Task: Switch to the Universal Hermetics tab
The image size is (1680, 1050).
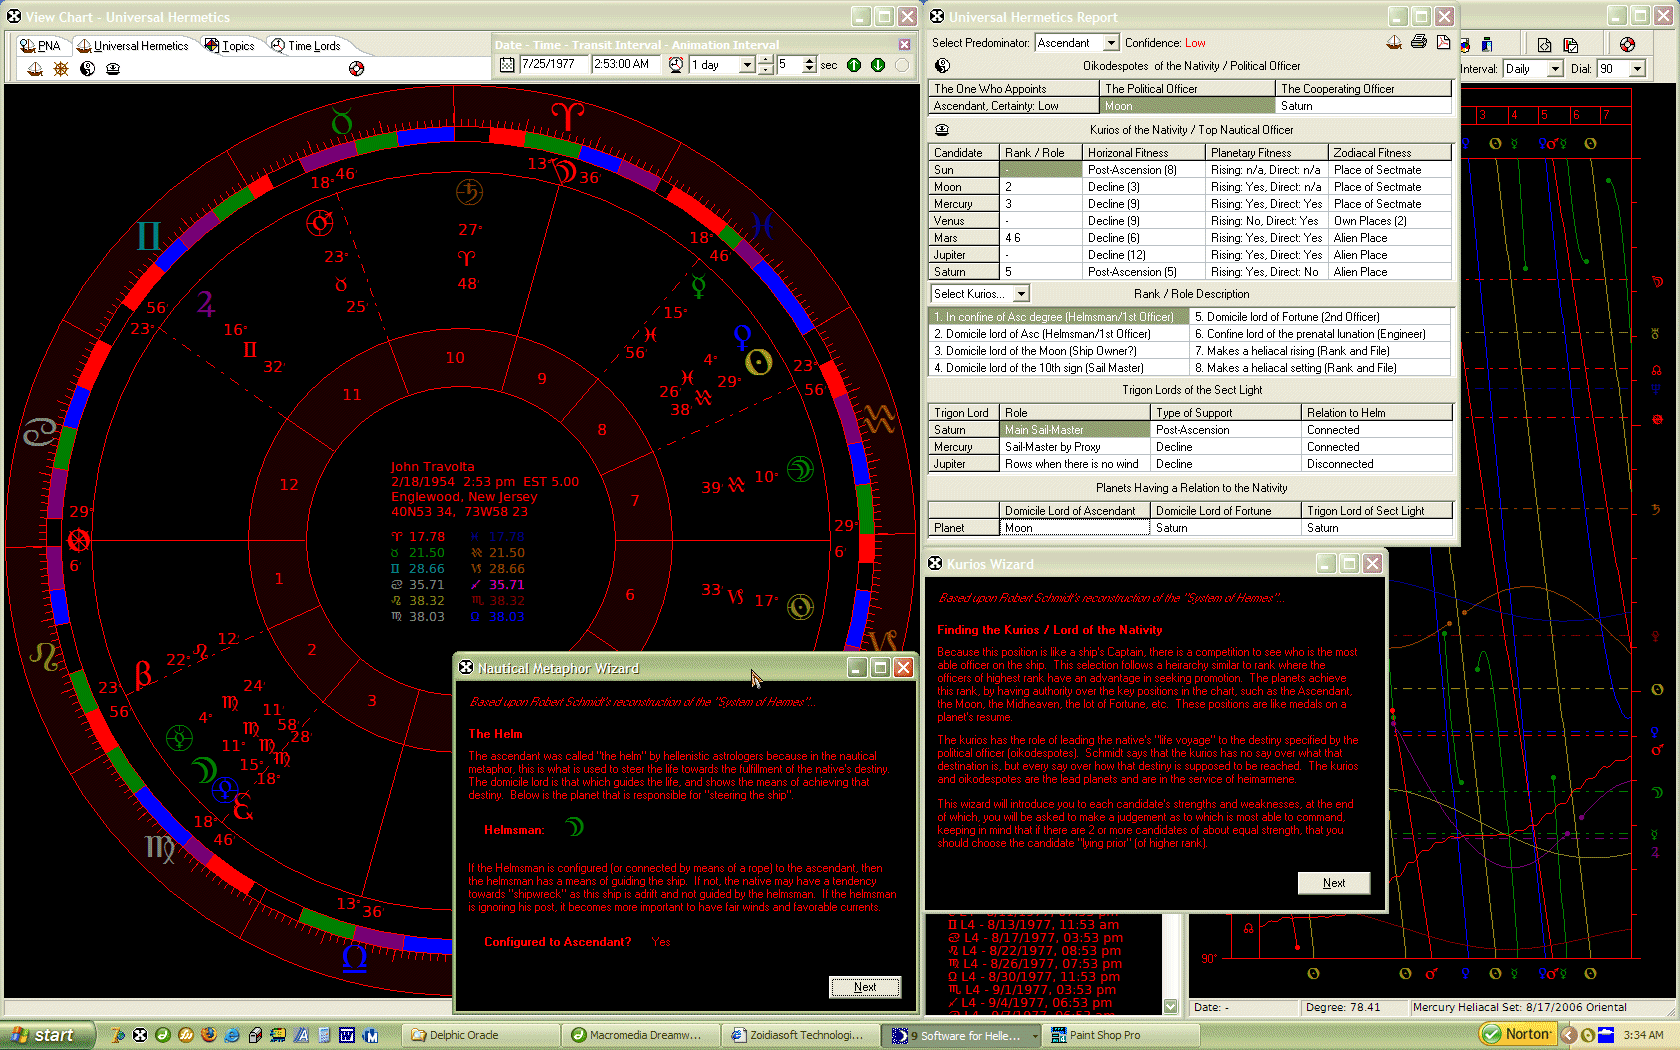Action: click(133, 45)
